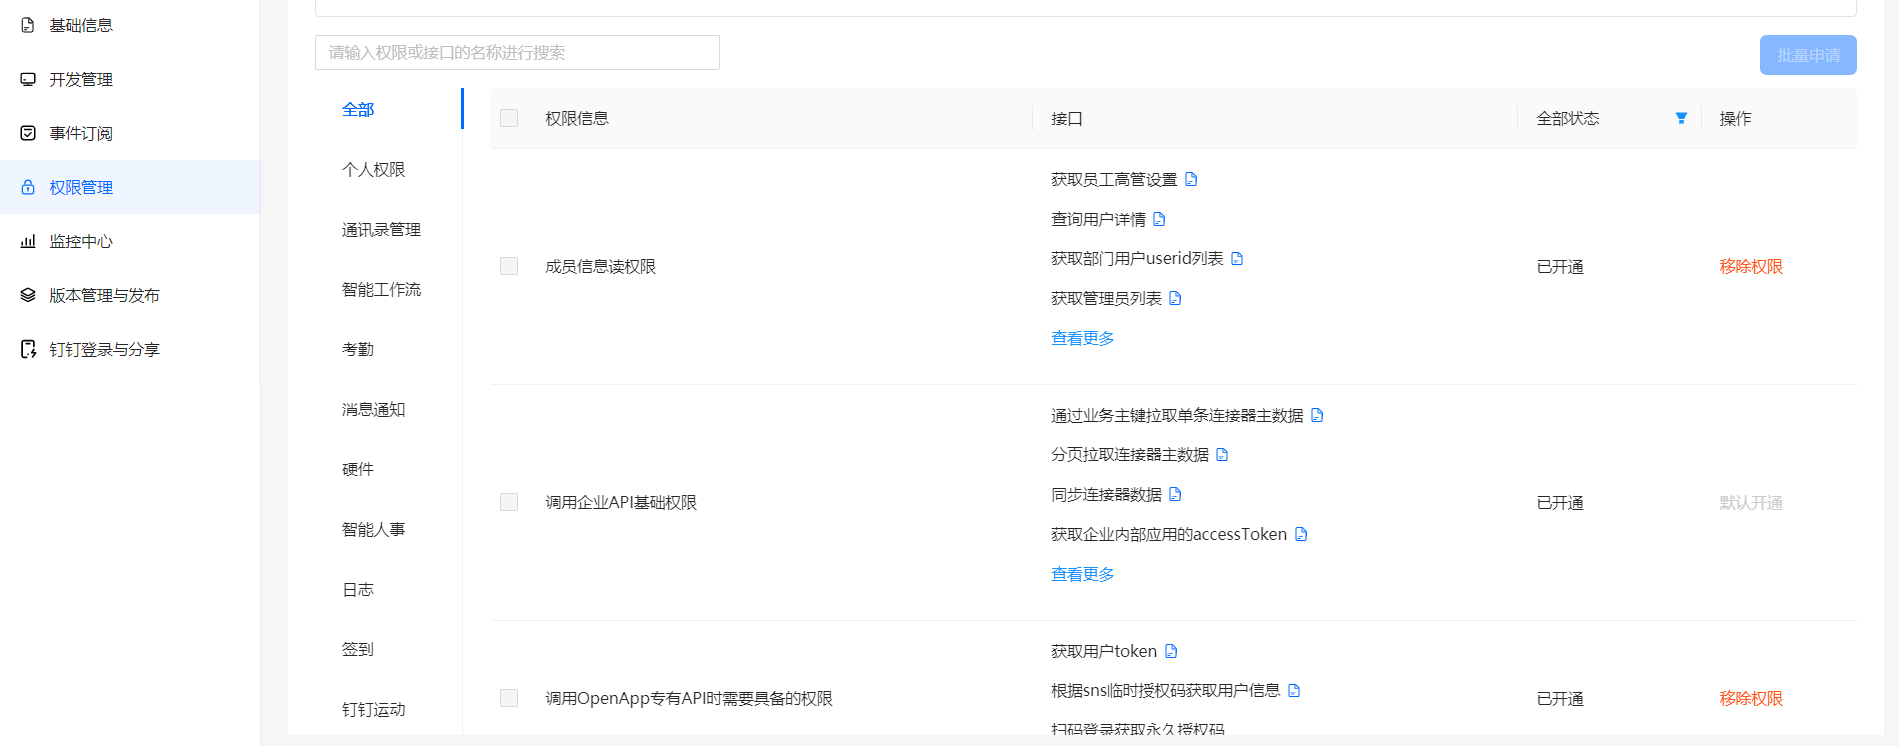Click document icon beside 查询用户详情
Image resolution: width=1899 pixels, height=746 pixels.
[x=1159, y=219]
